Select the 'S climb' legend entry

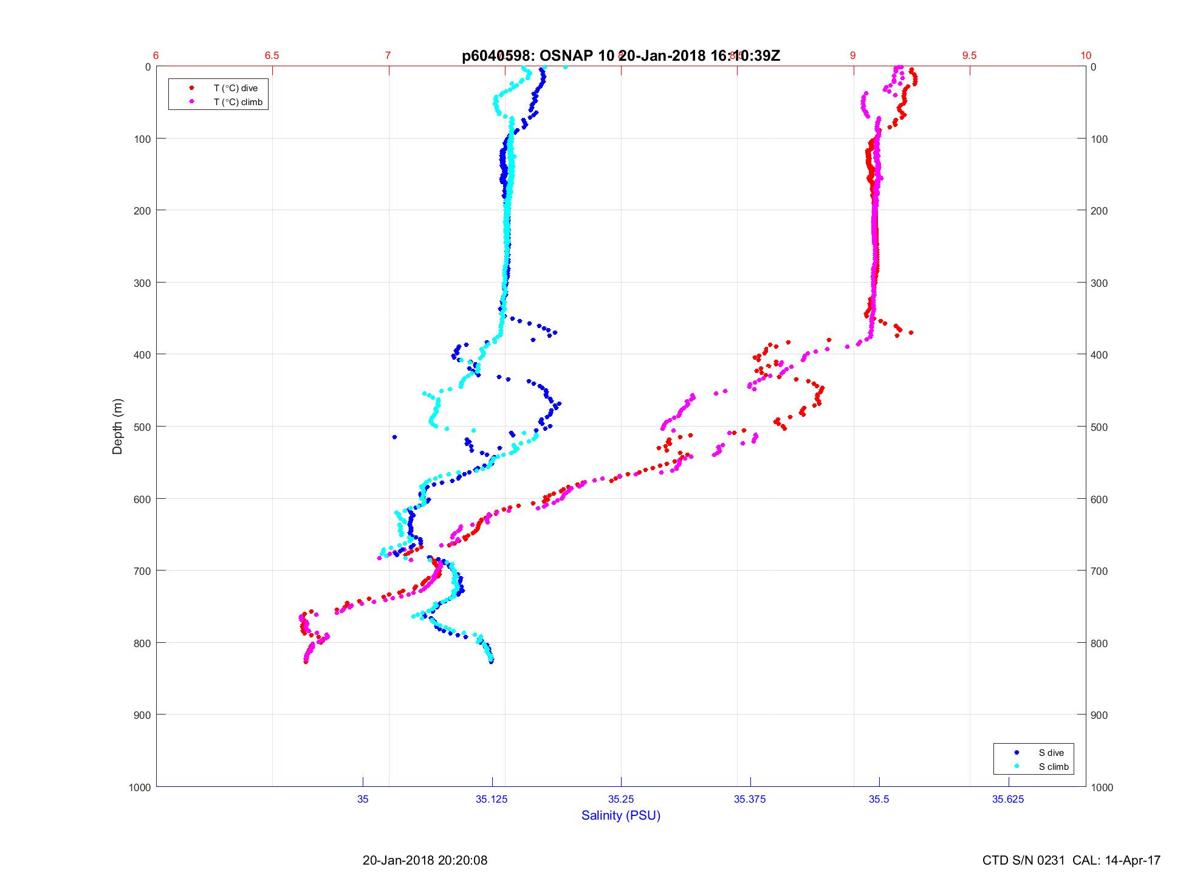(x=1053, y=766)
